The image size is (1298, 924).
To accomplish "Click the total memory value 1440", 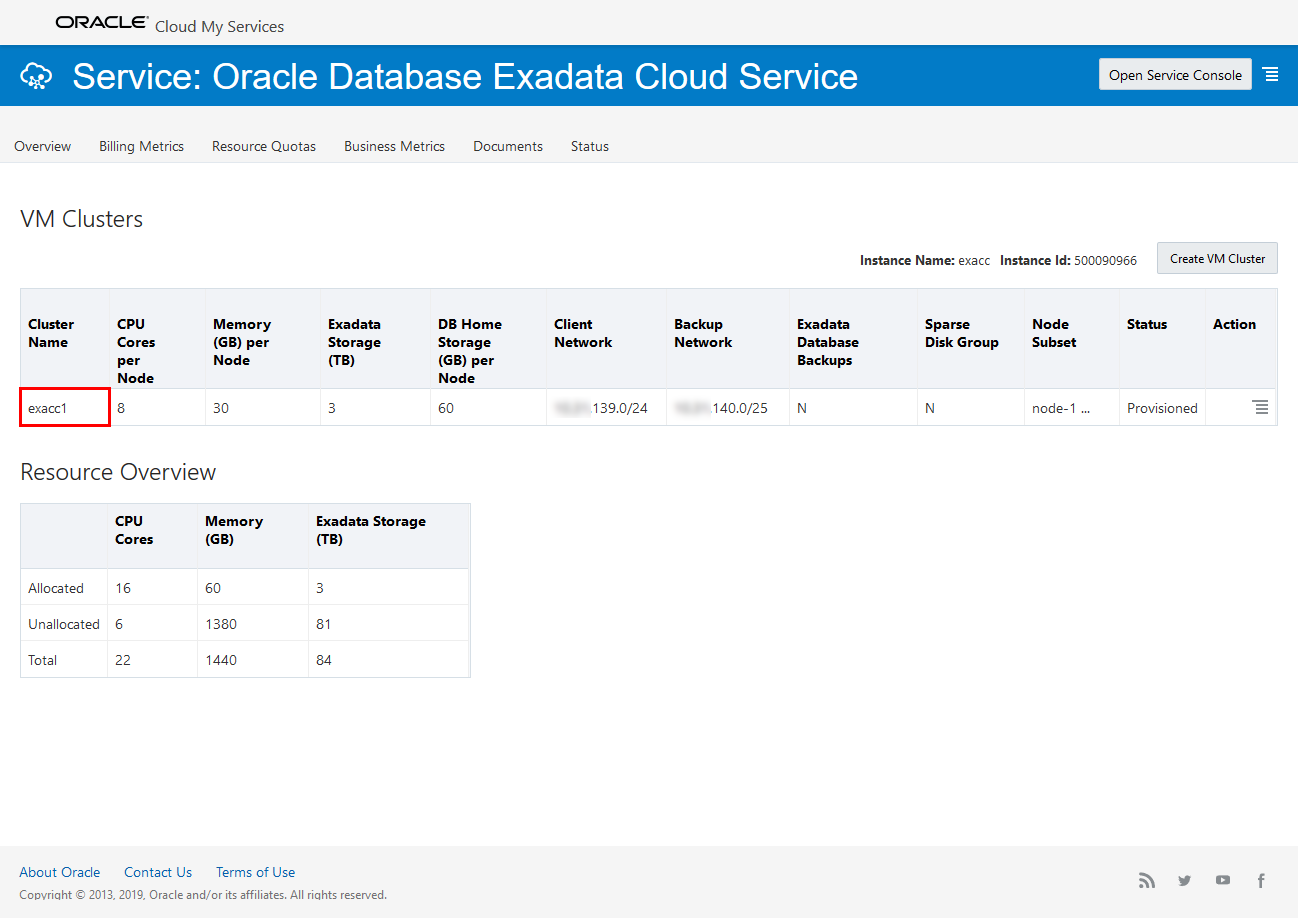I will (x=221, y=660).
